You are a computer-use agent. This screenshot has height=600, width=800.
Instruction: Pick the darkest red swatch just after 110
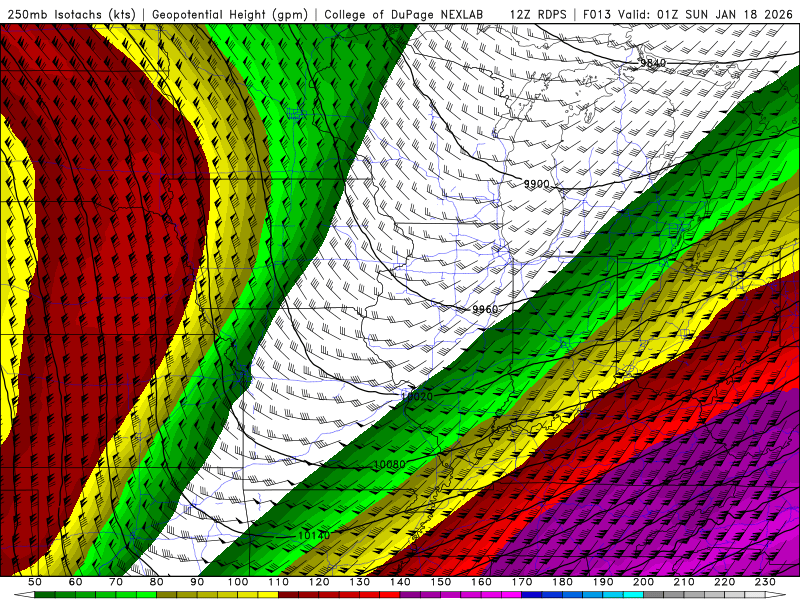(288, 595)
